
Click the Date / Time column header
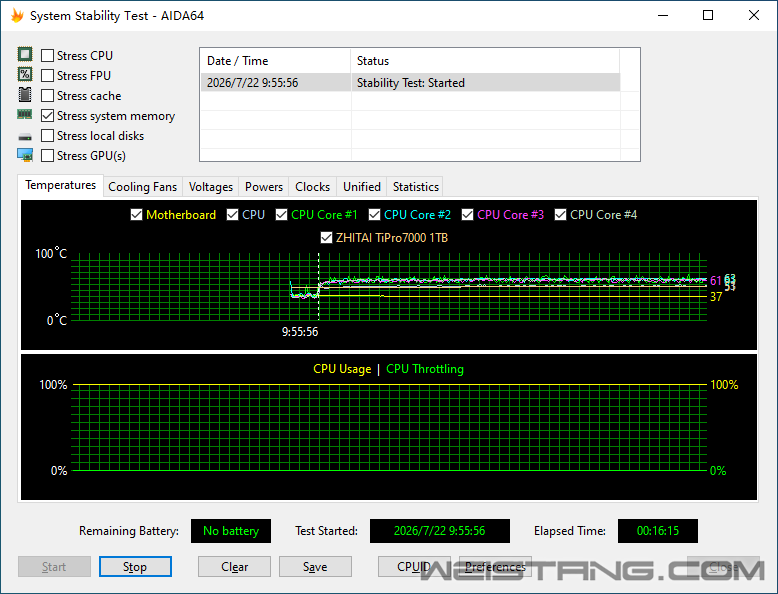tap(275, 61)
